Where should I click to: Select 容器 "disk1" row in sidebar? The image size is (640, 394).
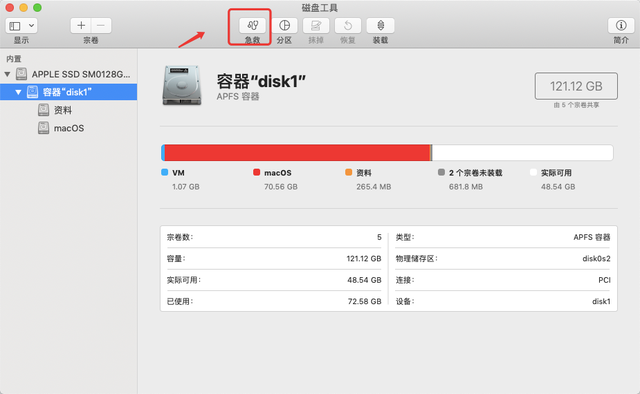pyautogui.click(x=69, y=92)
